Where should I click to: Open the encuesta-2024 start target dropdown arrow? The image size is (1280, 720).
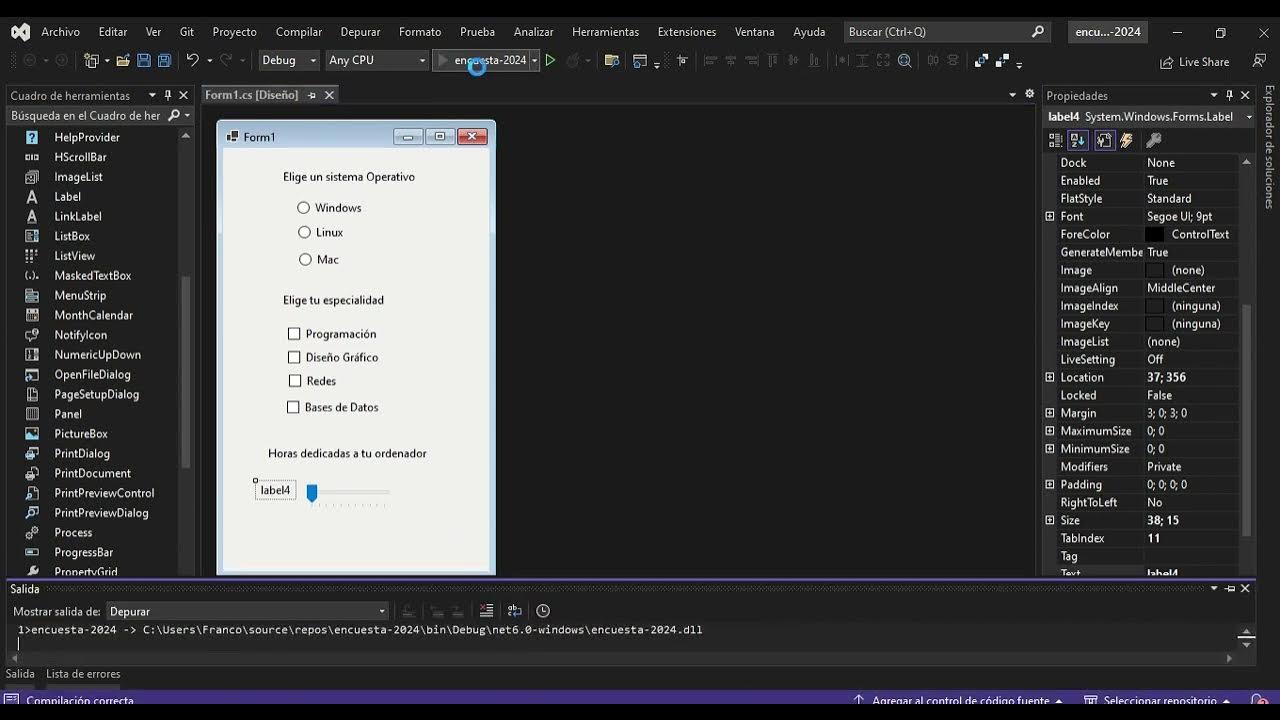pyautogui.click(x=535, y=61)
